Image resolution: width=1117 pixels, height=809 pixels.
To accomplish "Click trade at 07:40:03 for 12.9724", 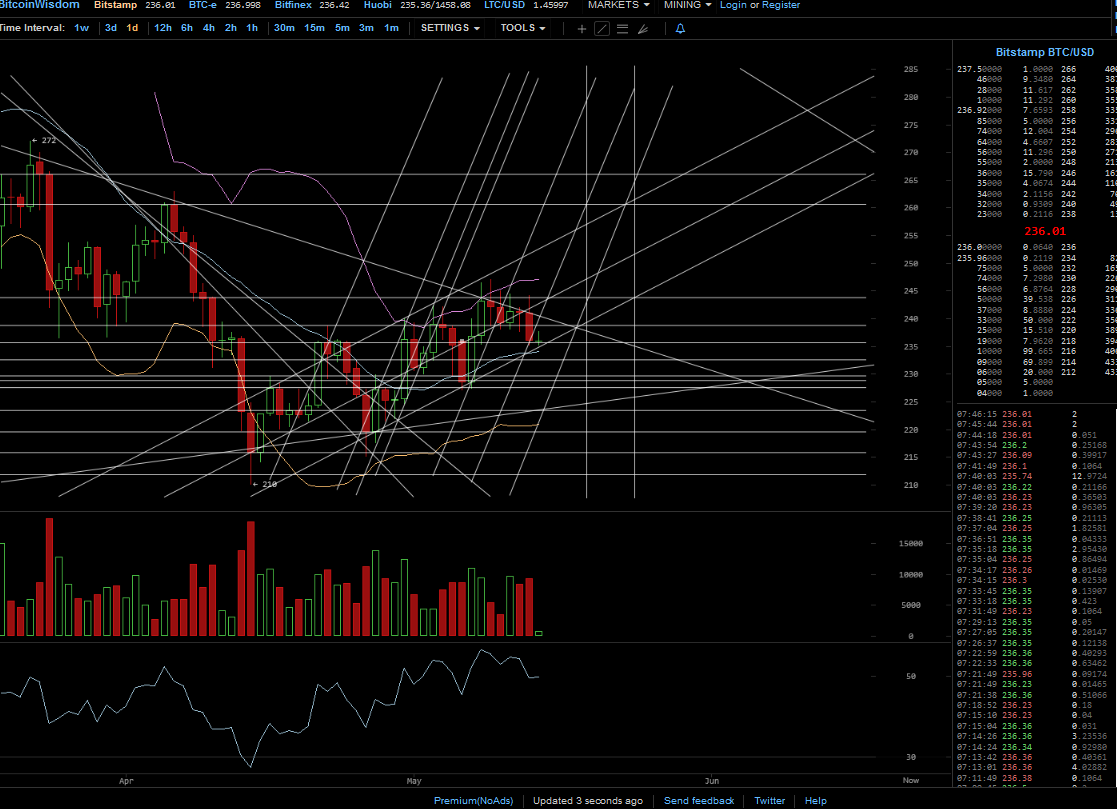I will click(1033, 476).
